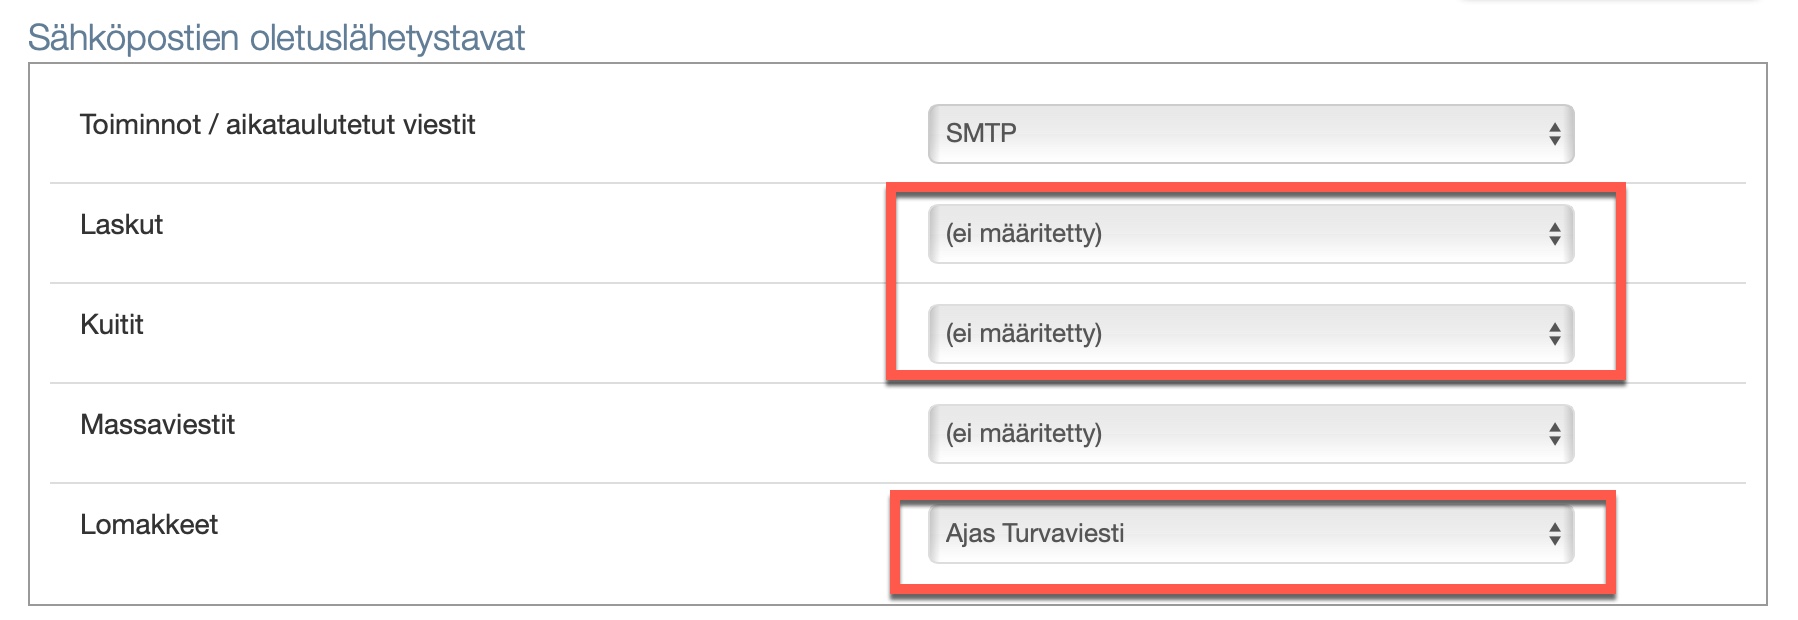
Task: Open the Lomakkeet dropdown showing Ajas Turvaviesti
Action: tap(1250, 534)
